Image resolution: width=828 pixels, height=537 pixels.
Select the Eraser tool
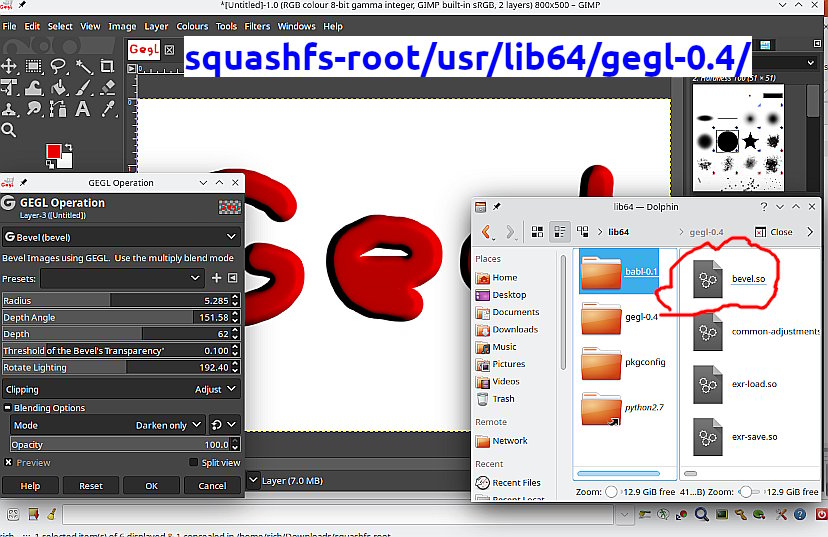[x=108, y=88]
